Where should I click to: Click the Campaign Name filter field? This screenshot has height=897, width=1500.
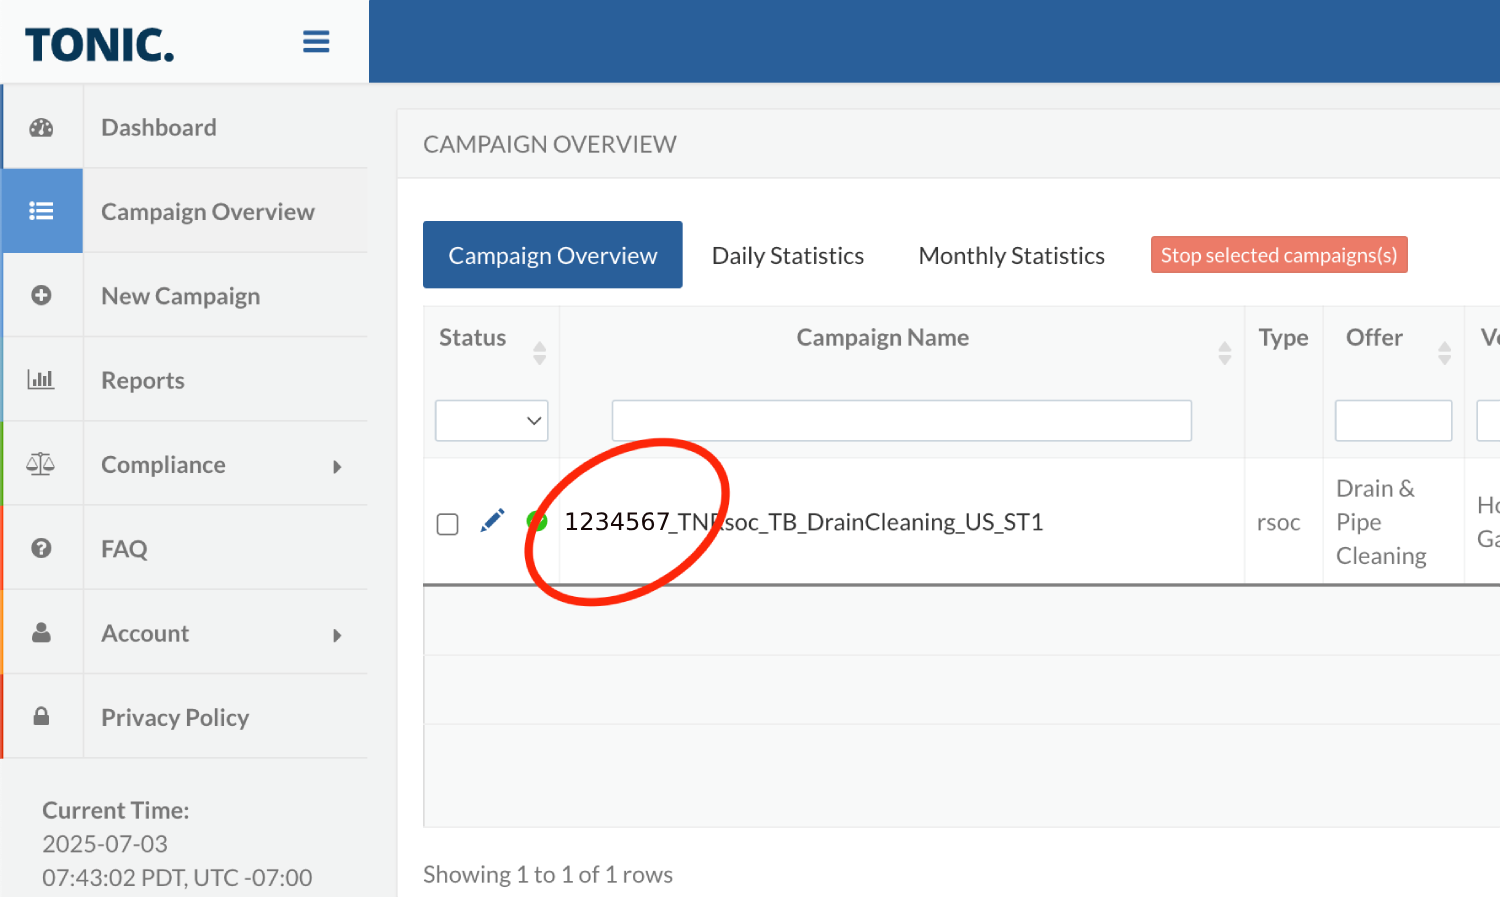click(x=902, y=421)
